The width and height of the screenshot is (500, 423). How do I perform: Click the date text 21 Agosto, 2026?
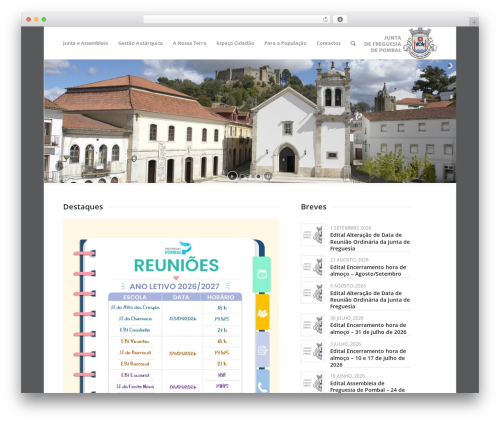coord(349,260)
